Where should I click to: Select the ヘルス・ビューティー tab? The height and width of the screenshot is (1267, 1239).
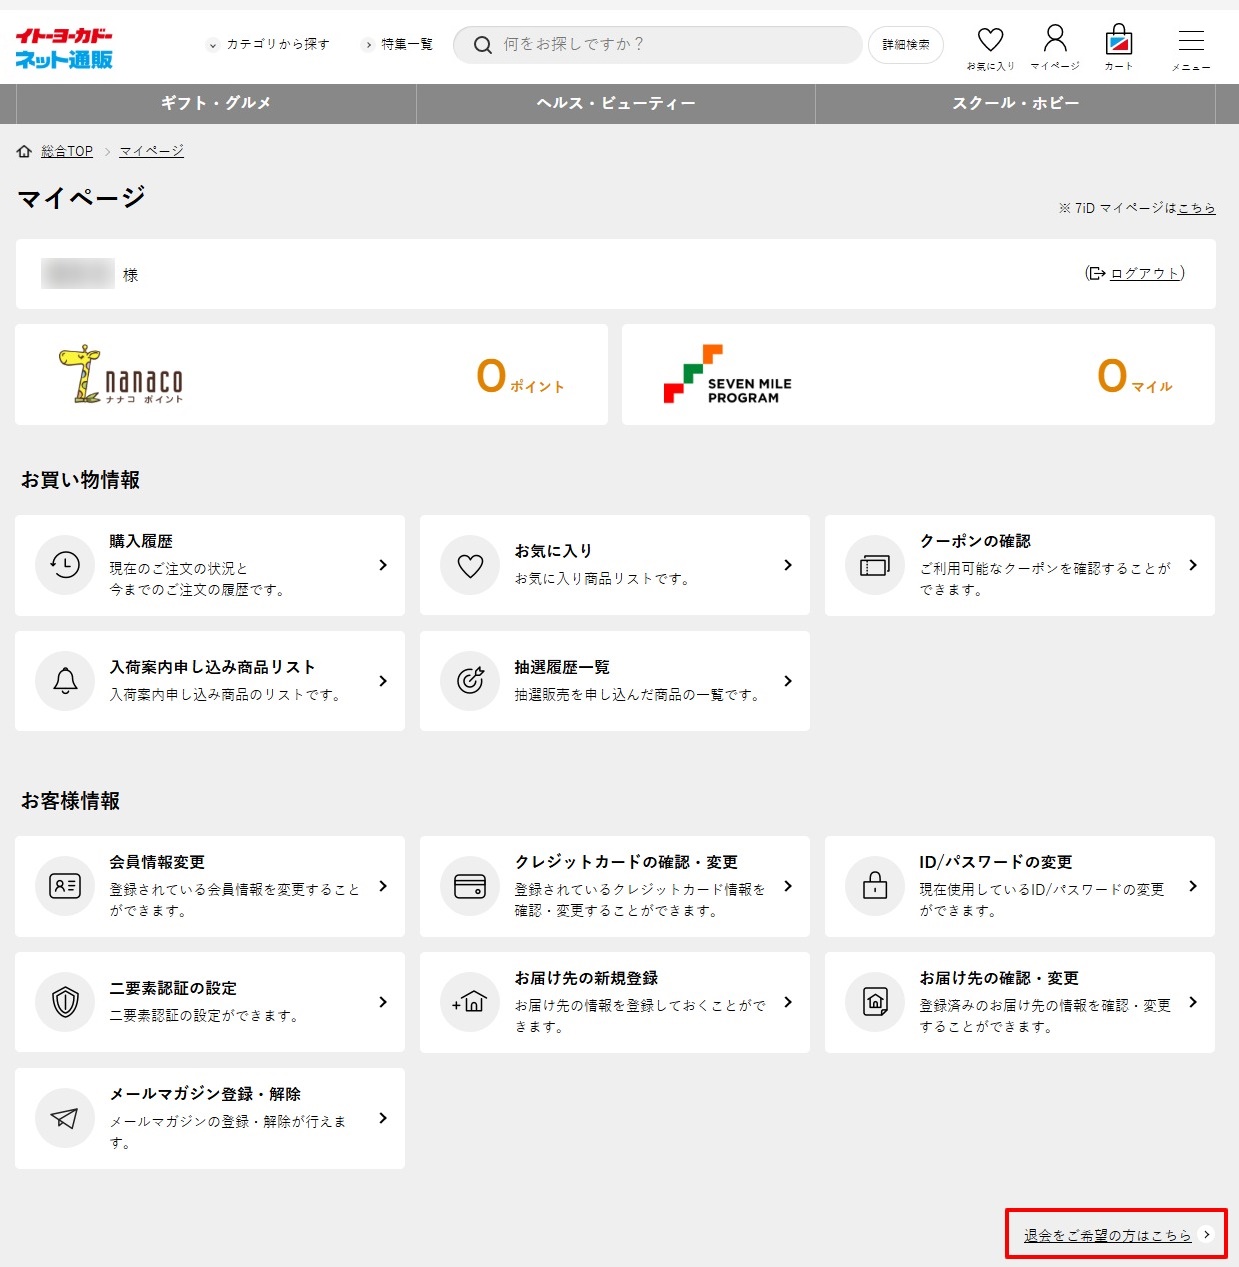pyautogui.click(x=615, y=103)
